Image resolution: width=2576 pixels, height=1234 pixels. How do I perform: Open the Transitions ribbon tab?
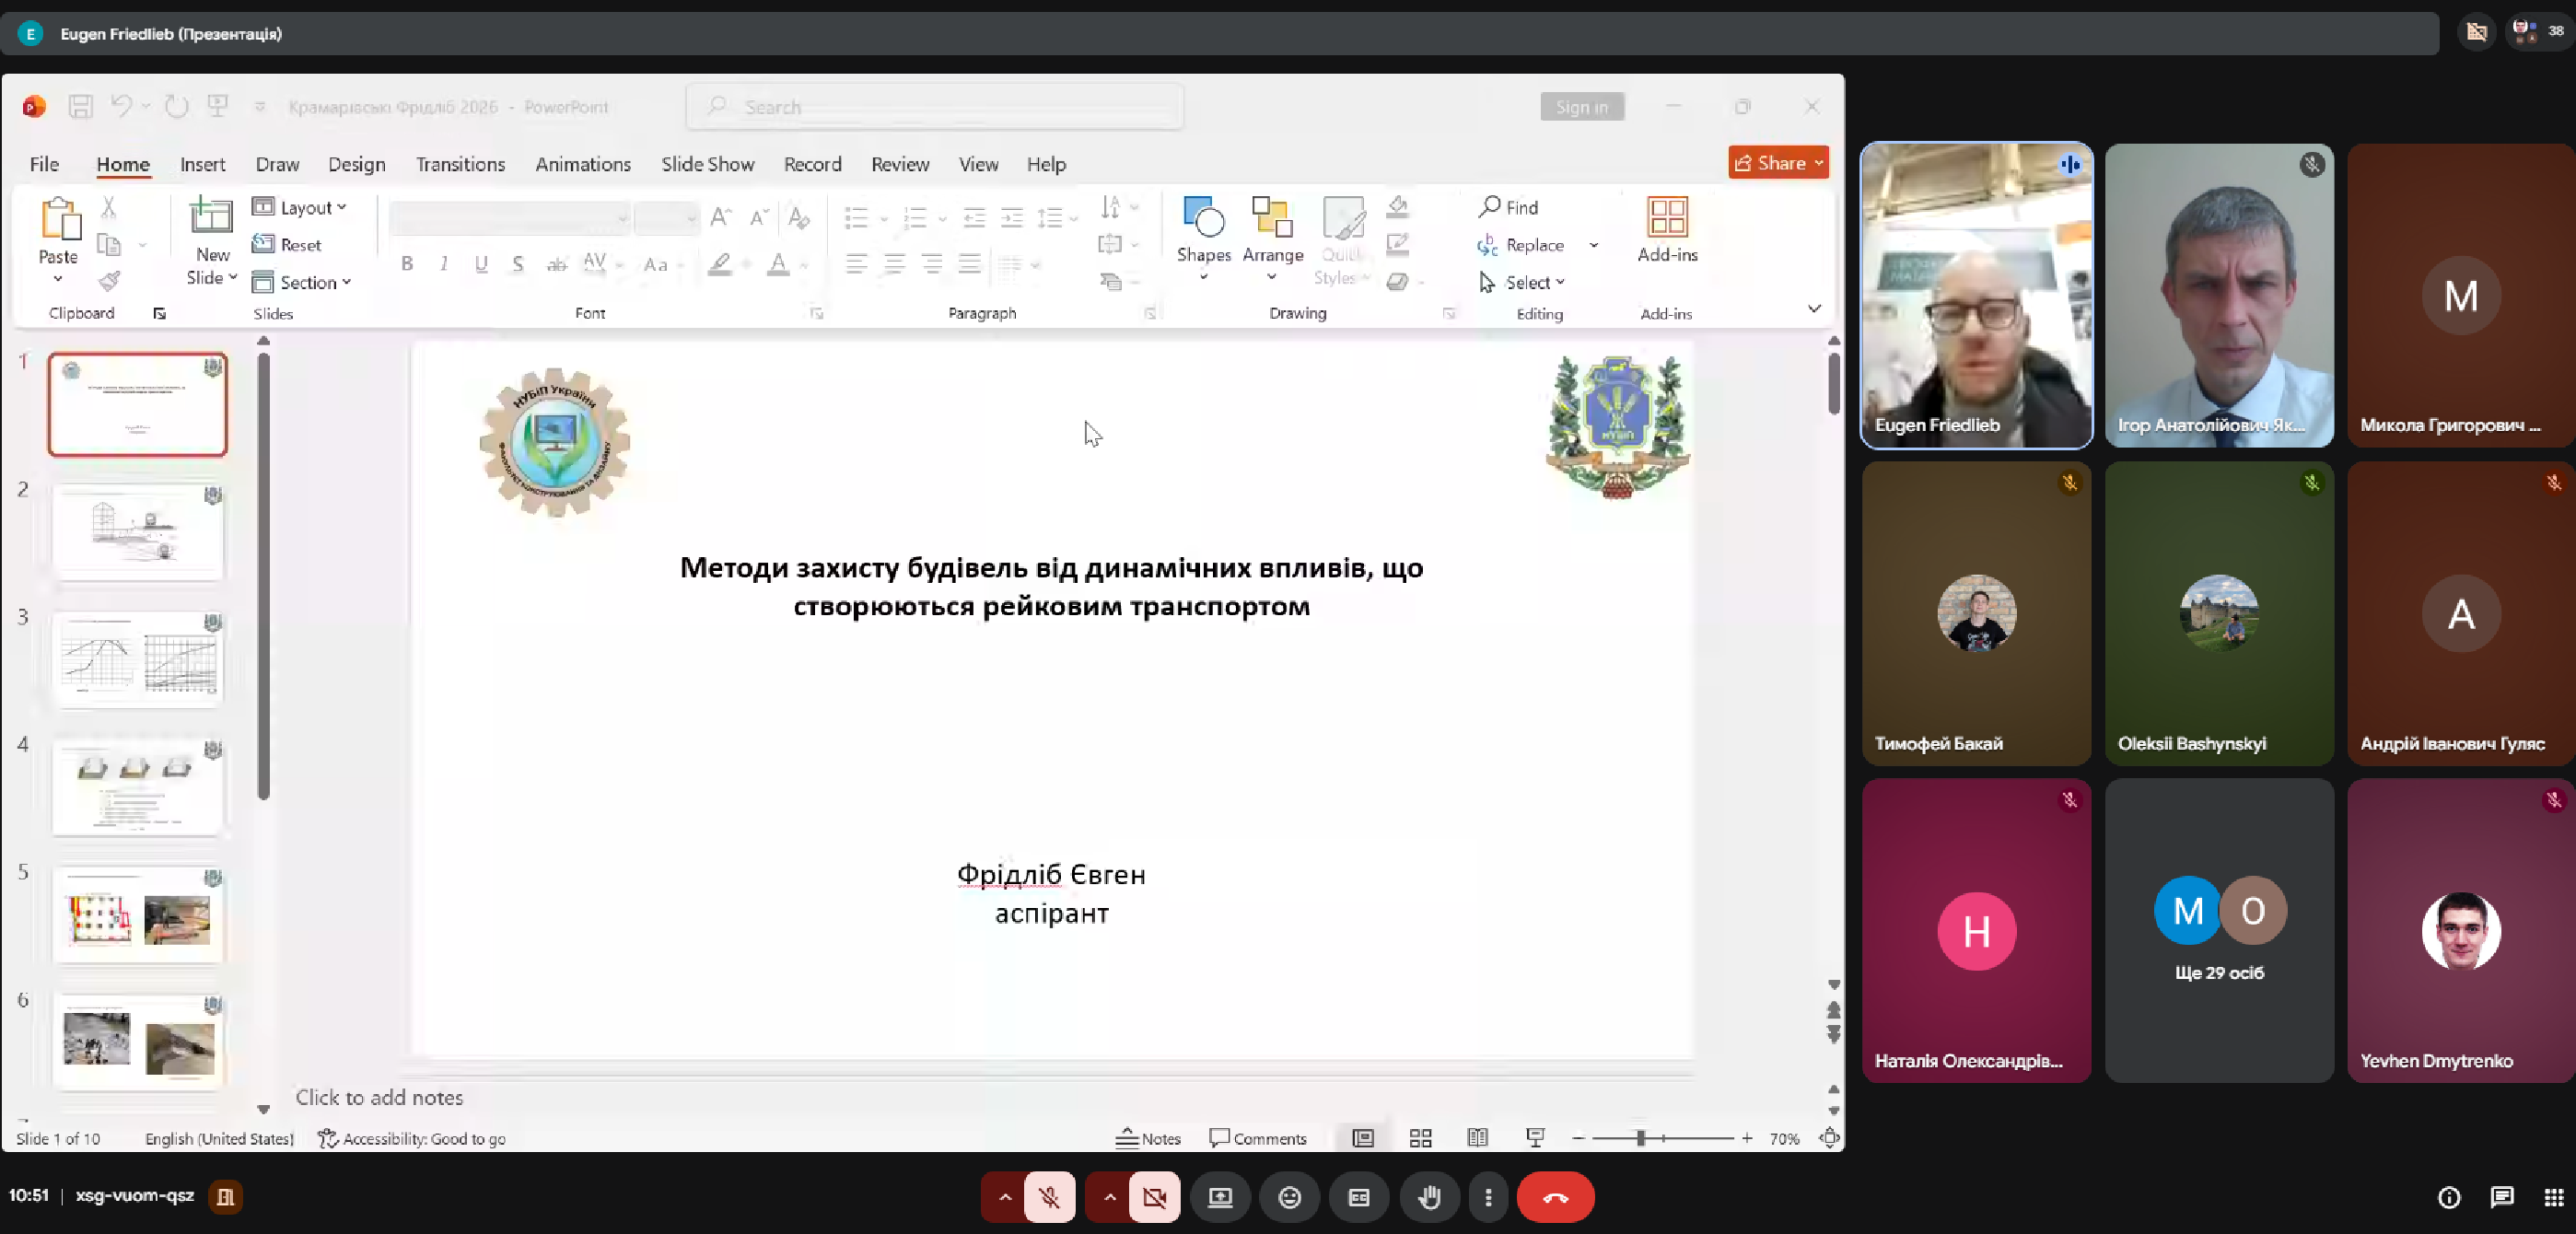(x=460, y=164)
